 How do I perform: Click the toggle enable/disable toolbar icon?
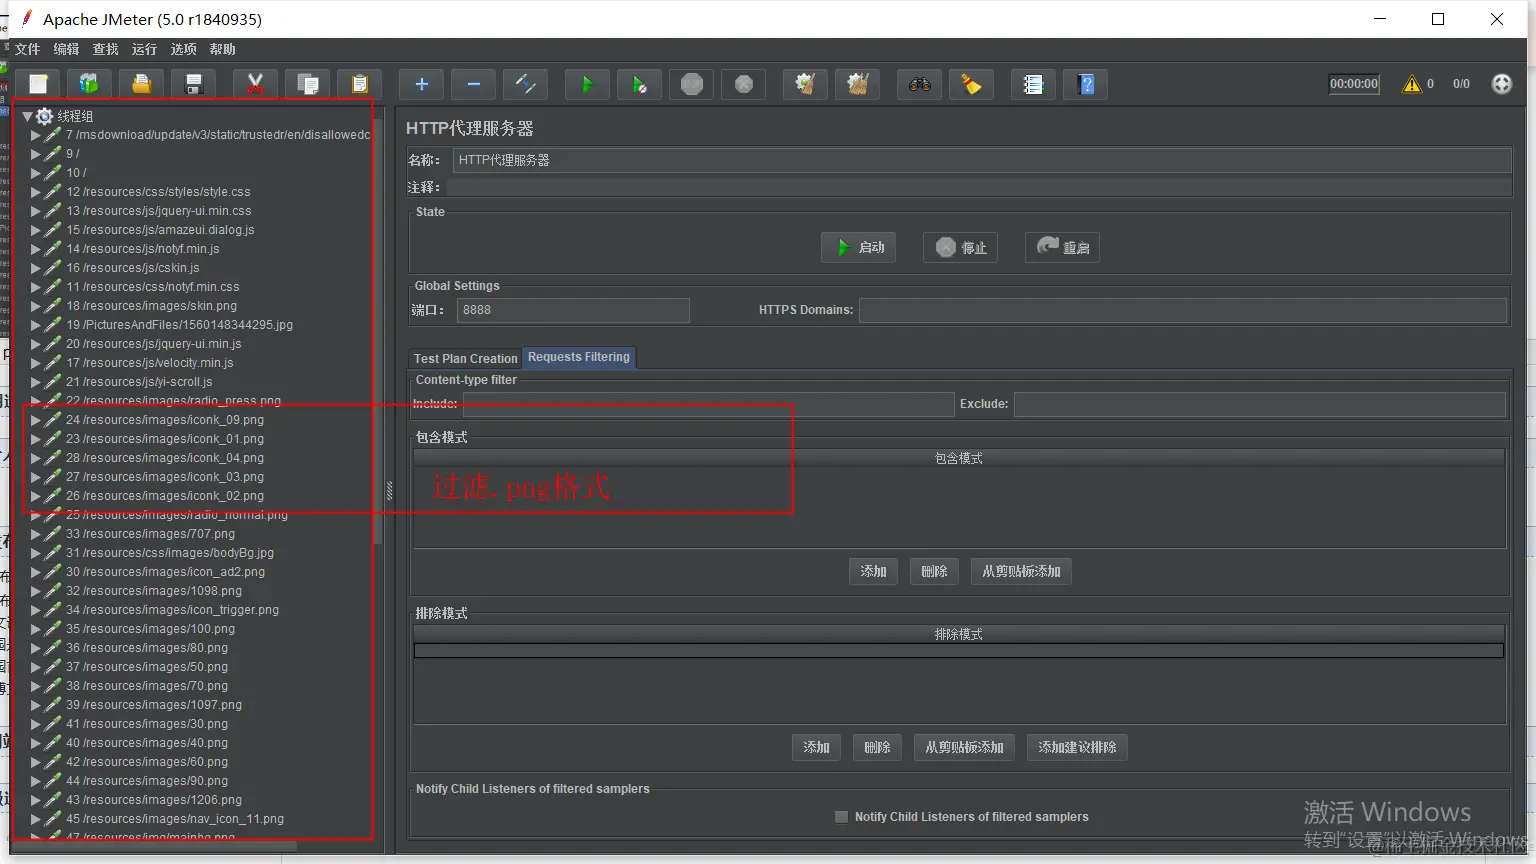pyautogui.click(x=526, y=85)
